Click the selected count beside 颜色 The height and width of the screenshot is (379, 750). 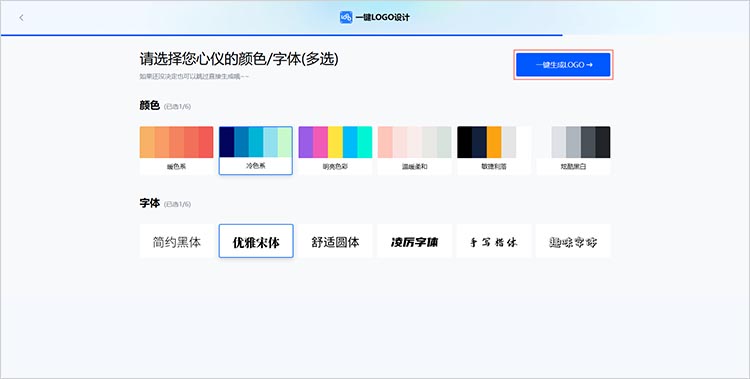pos(177,106)
